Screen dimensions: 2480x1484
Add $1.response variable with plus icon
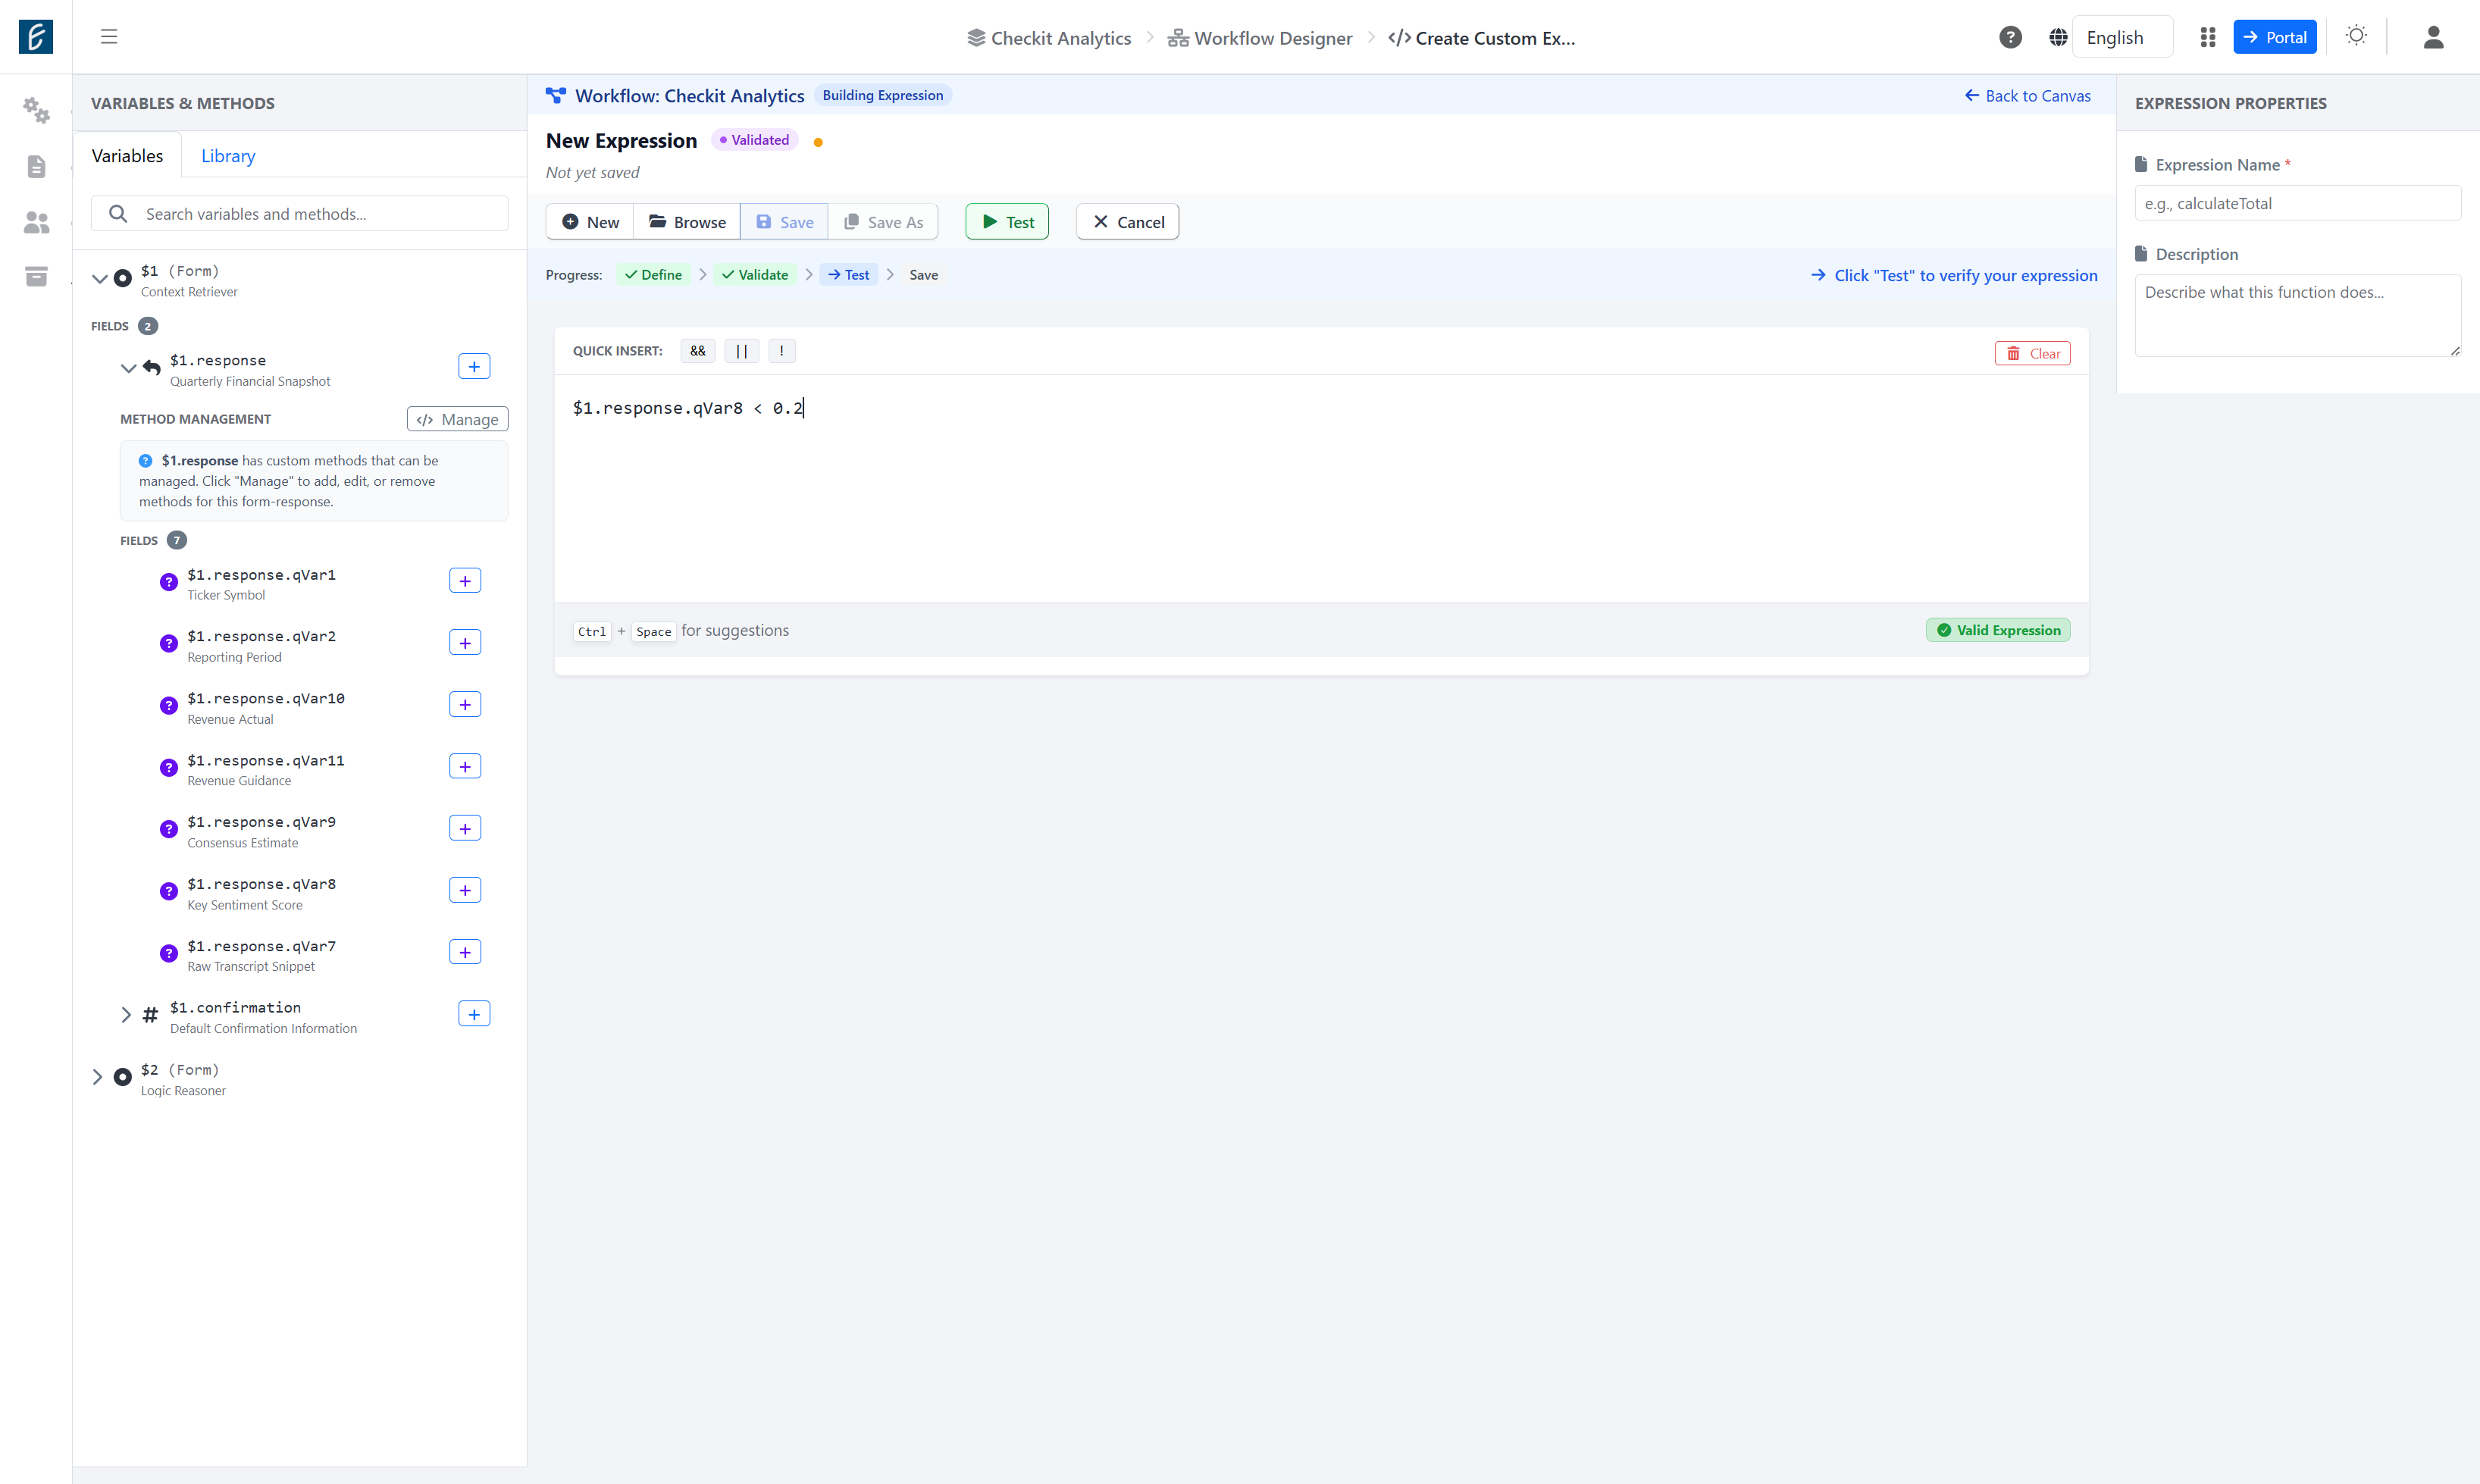[x=474, y=367]
